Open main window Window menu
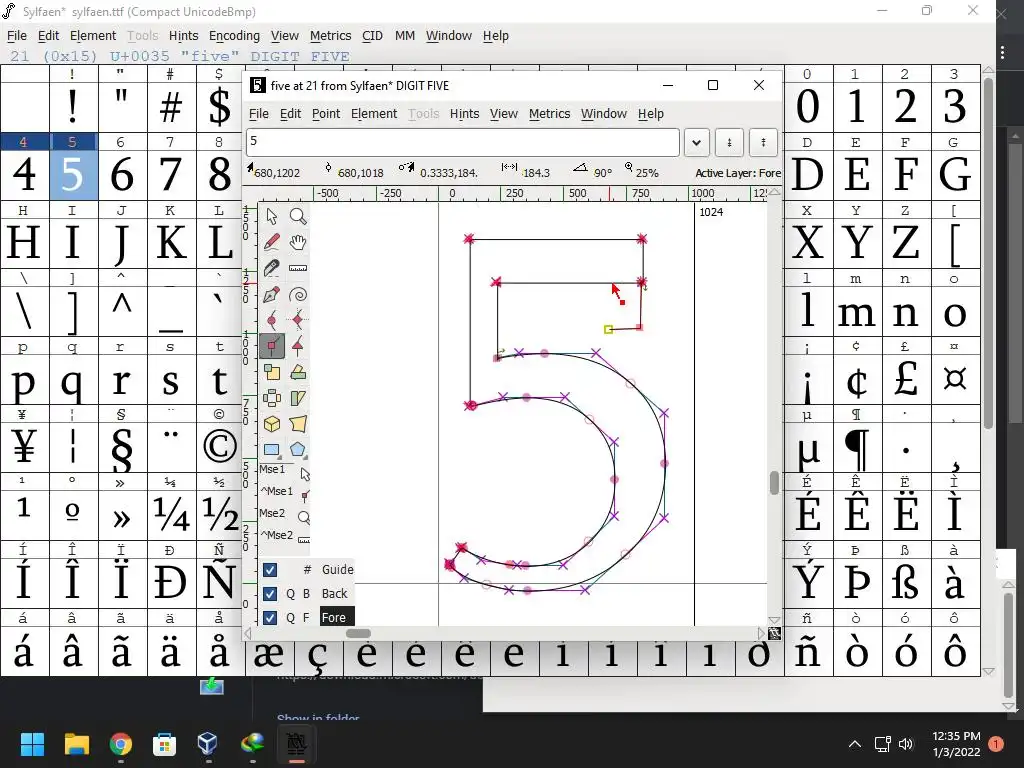Viewport: 1024px width, 768px height. click(449, 36)
